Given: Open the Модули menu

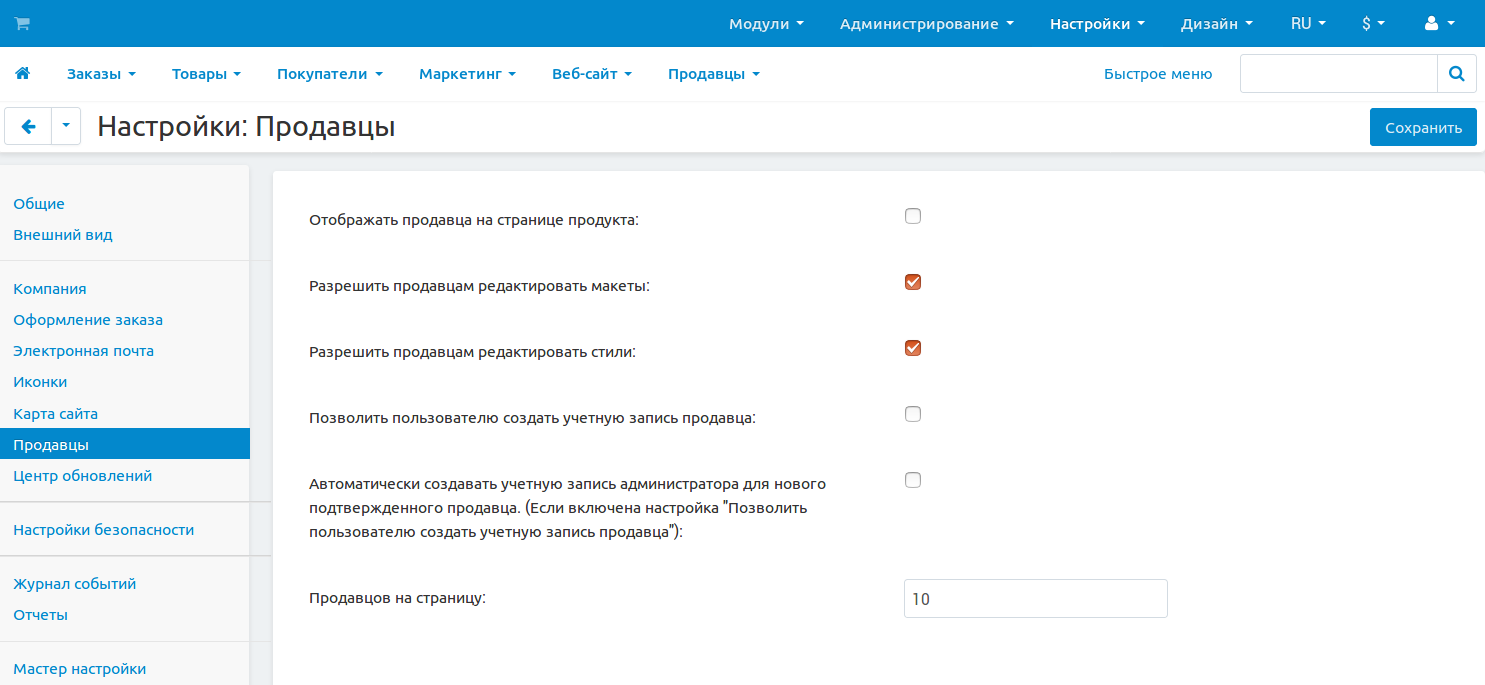Looking at the screenshot, I should click(x=766, y=23).
